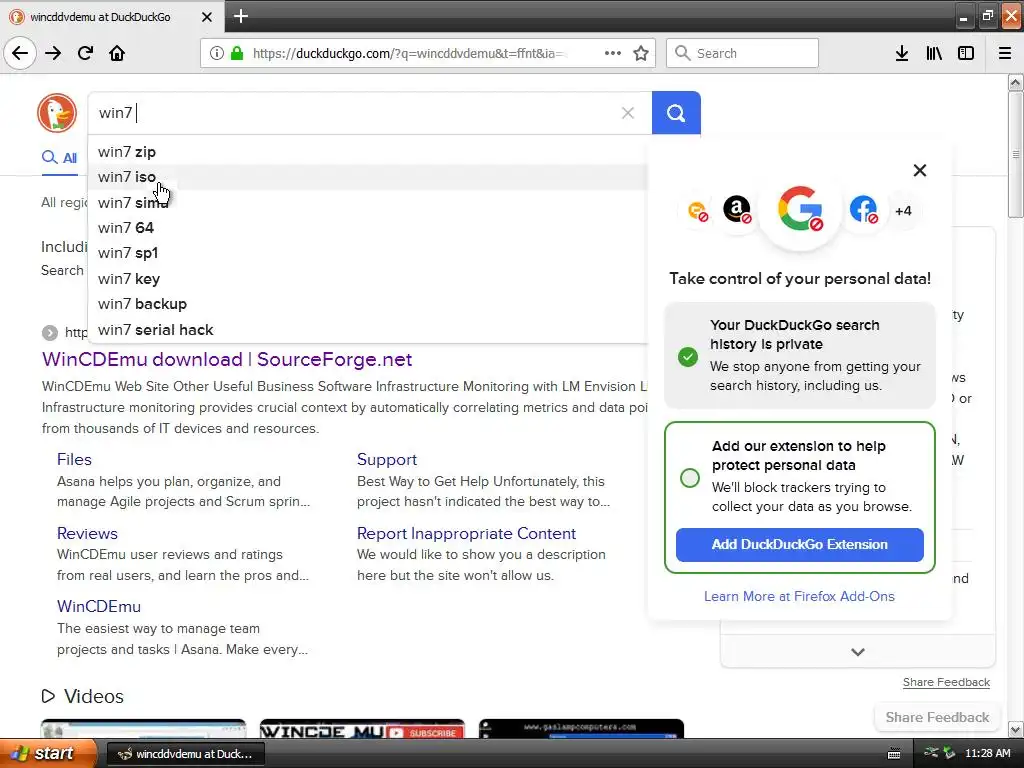Select suggestion win7 key
This screenshot has height=768, width=1024.
[x=368, y=279]
